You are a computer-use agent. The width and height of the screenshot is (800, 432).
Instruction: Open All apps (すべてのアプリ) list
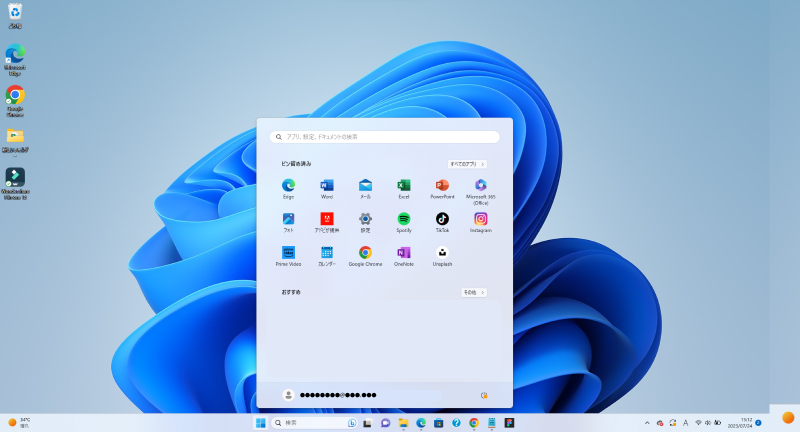pos(467,164)
